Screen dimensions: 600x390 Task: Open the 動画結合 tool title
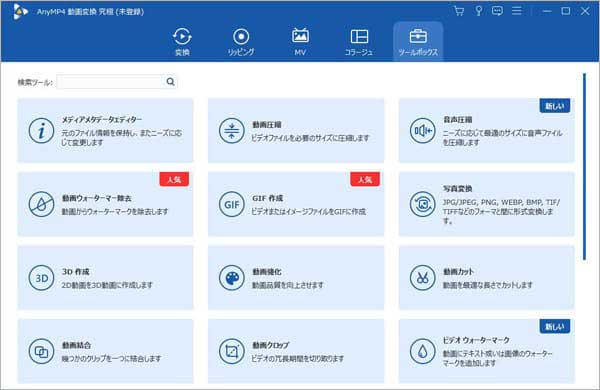(76, 345)
